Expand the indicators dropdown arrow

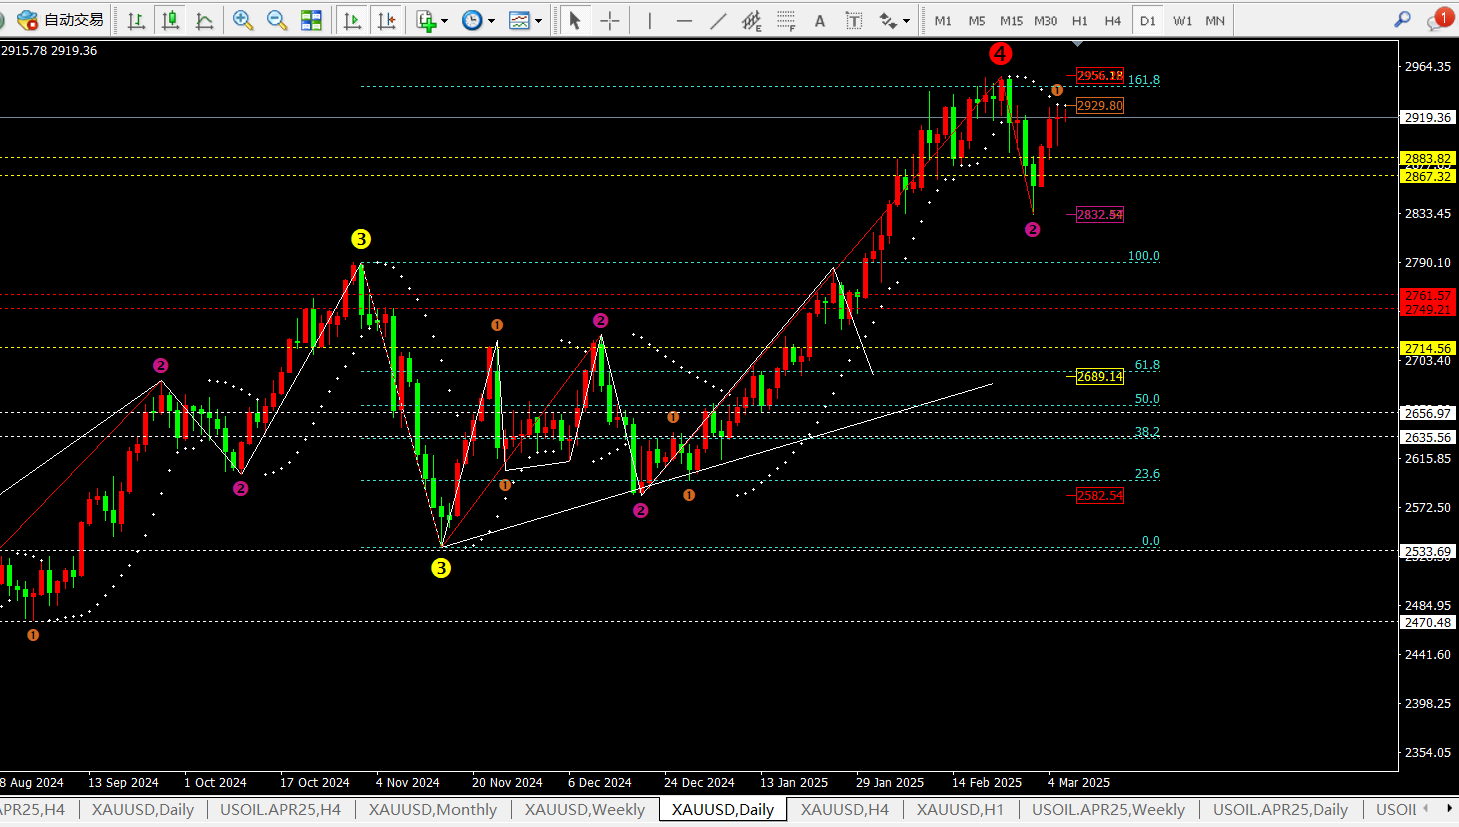point(445,20)
